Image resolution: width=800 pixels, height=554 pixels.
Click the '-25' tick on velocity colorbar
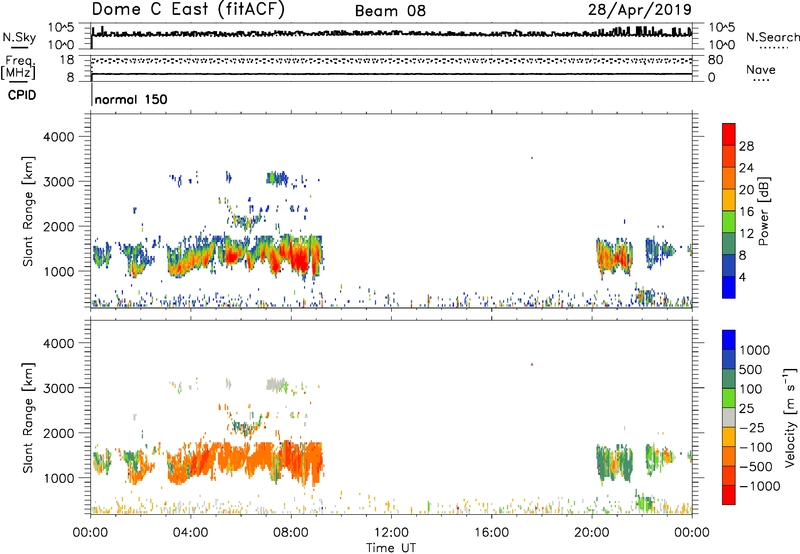752,428
